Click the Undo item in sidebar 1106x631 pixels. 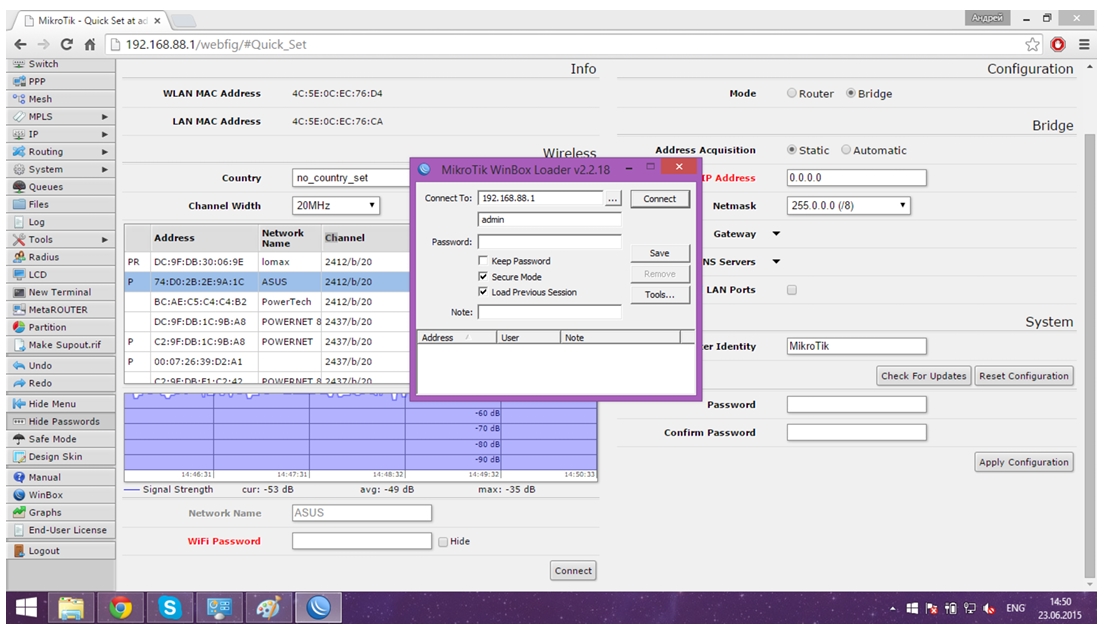click(x=61, y=365)
